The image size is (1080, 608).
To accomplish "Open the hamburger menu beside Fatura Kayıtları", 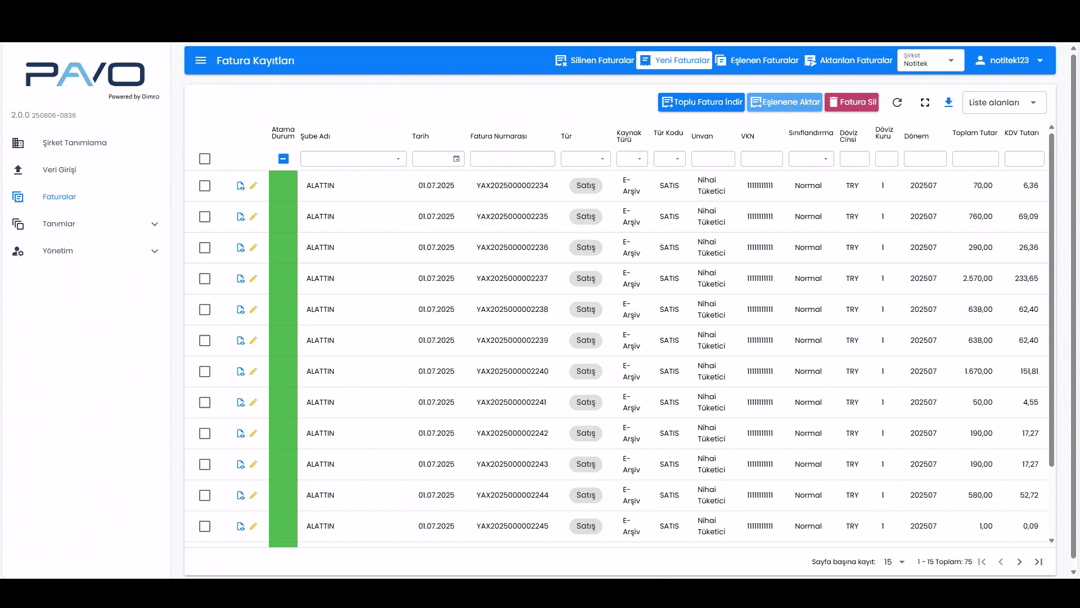I will click(201, 61).
